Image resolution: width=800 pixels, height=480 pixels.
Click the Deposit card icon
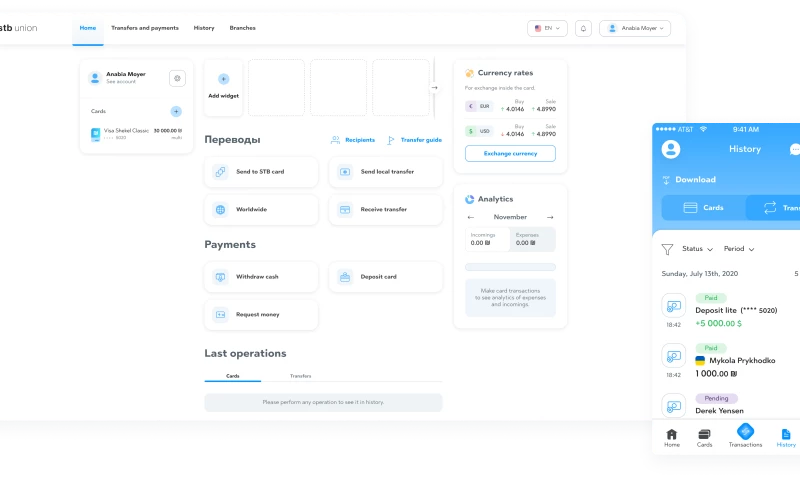pos(345,277)
